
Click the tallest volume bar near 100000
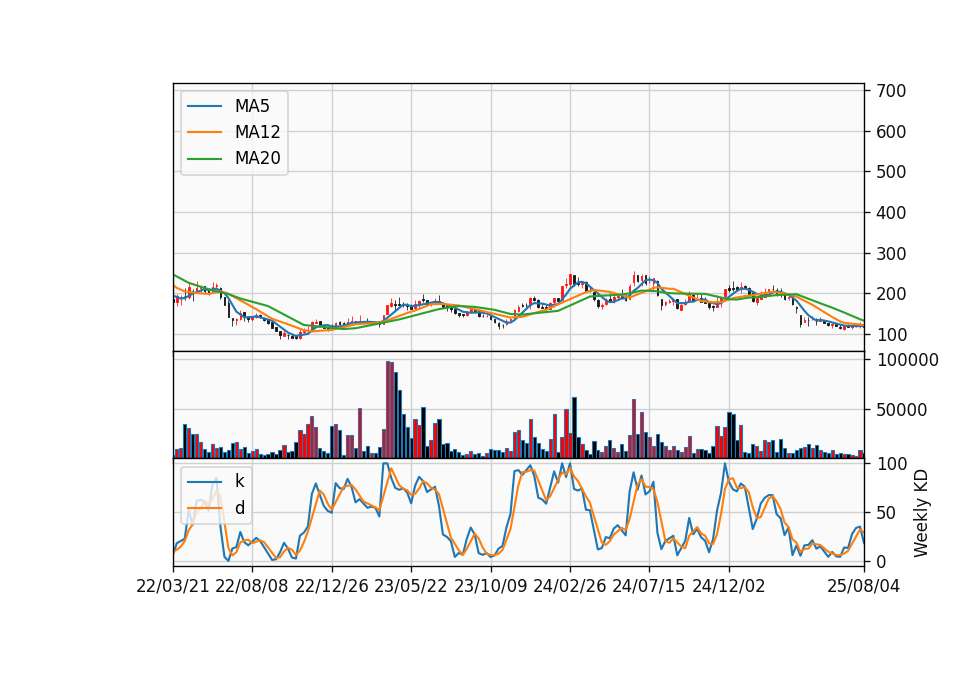click(388, 410)
